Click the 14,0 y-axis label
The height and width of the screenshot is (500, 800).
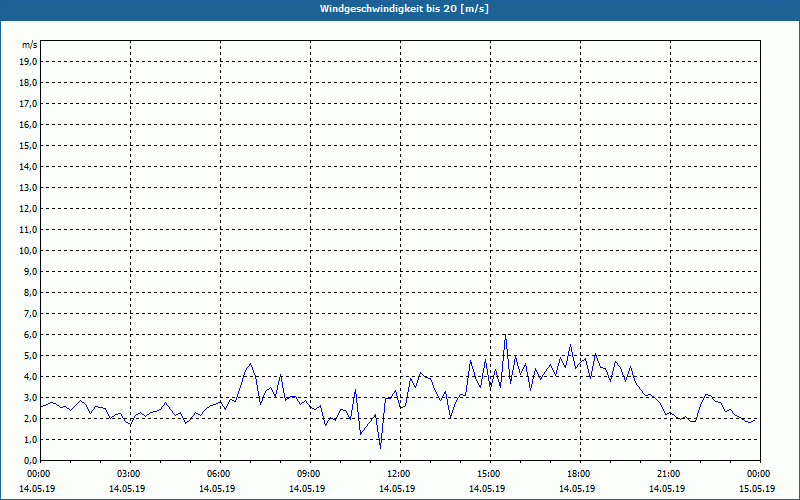28,166
